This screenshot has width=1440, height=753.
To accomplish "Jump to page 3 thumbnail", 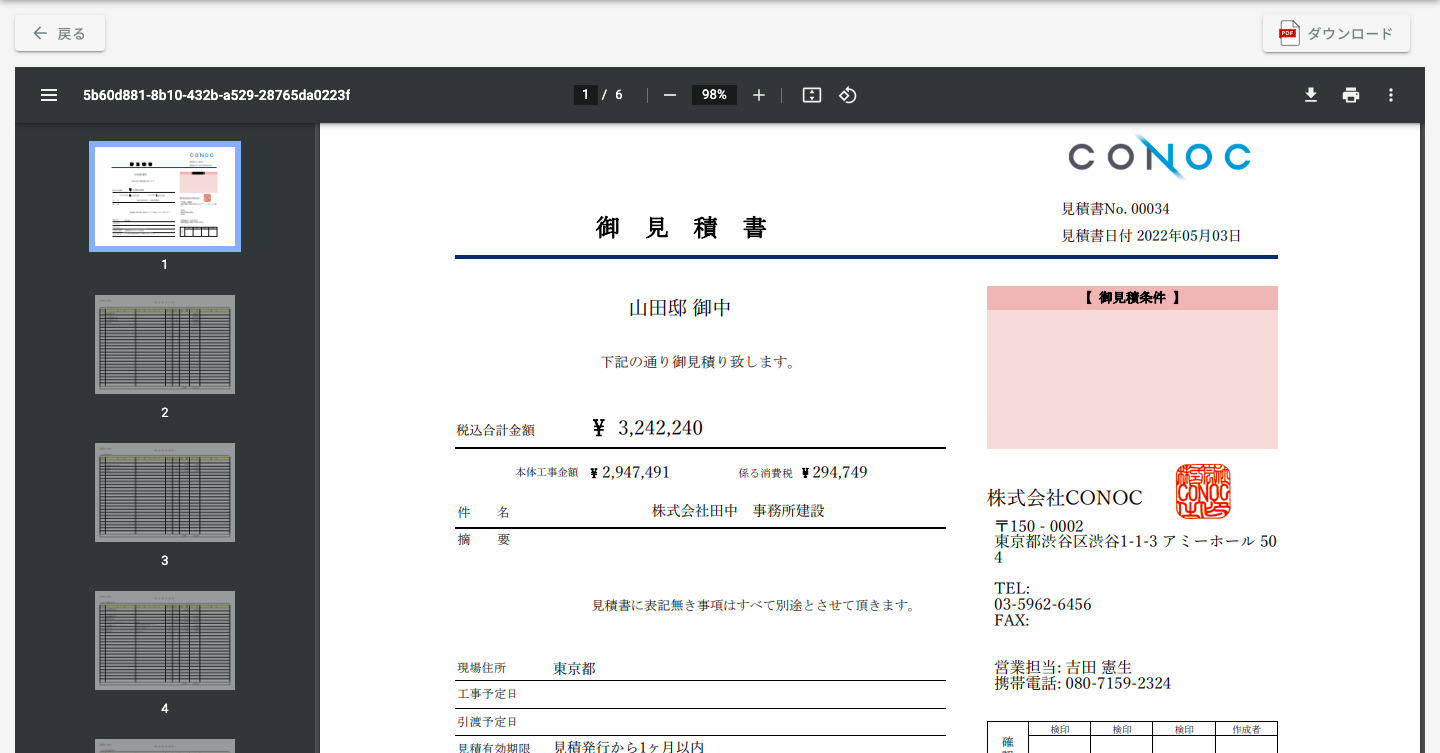I will point(165,492).
